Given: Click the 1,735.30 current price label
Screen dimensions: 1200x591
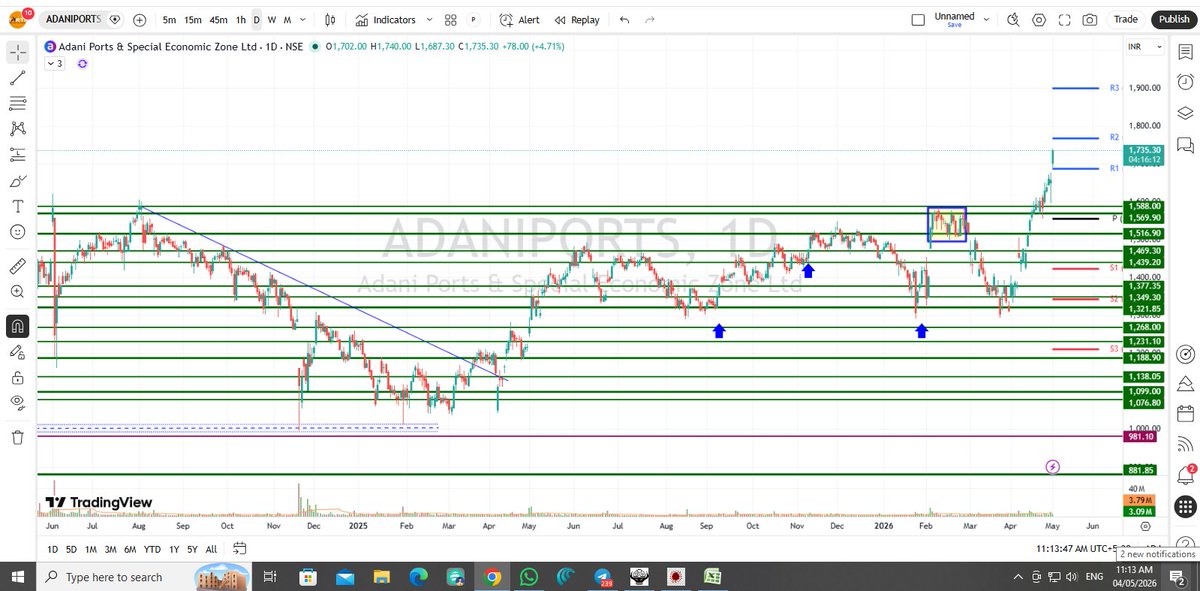Looking at the screenshot, I should click(1145, 149).
